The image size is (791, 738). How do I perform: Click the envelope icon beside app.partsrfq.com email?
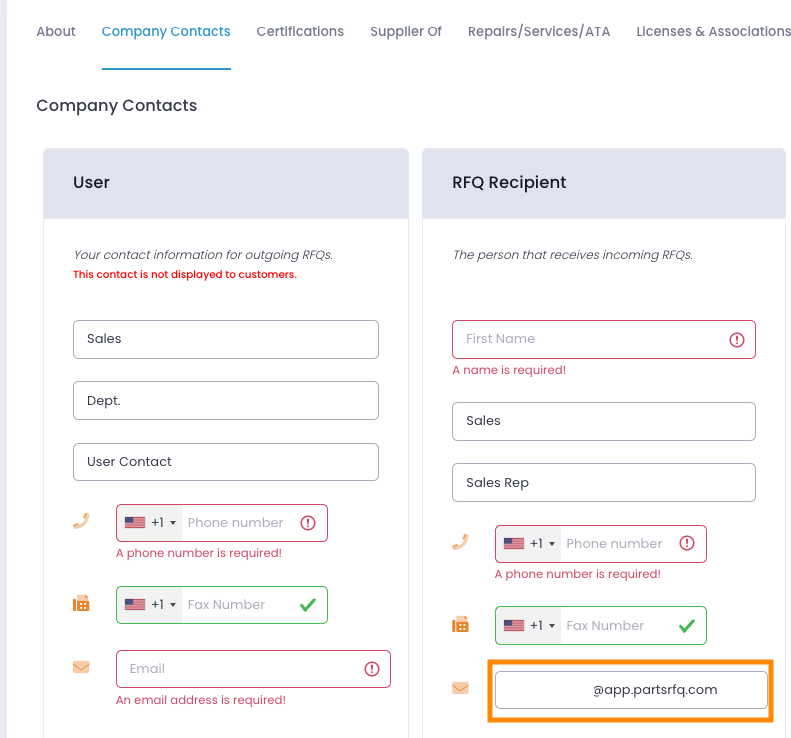point(460,688)
